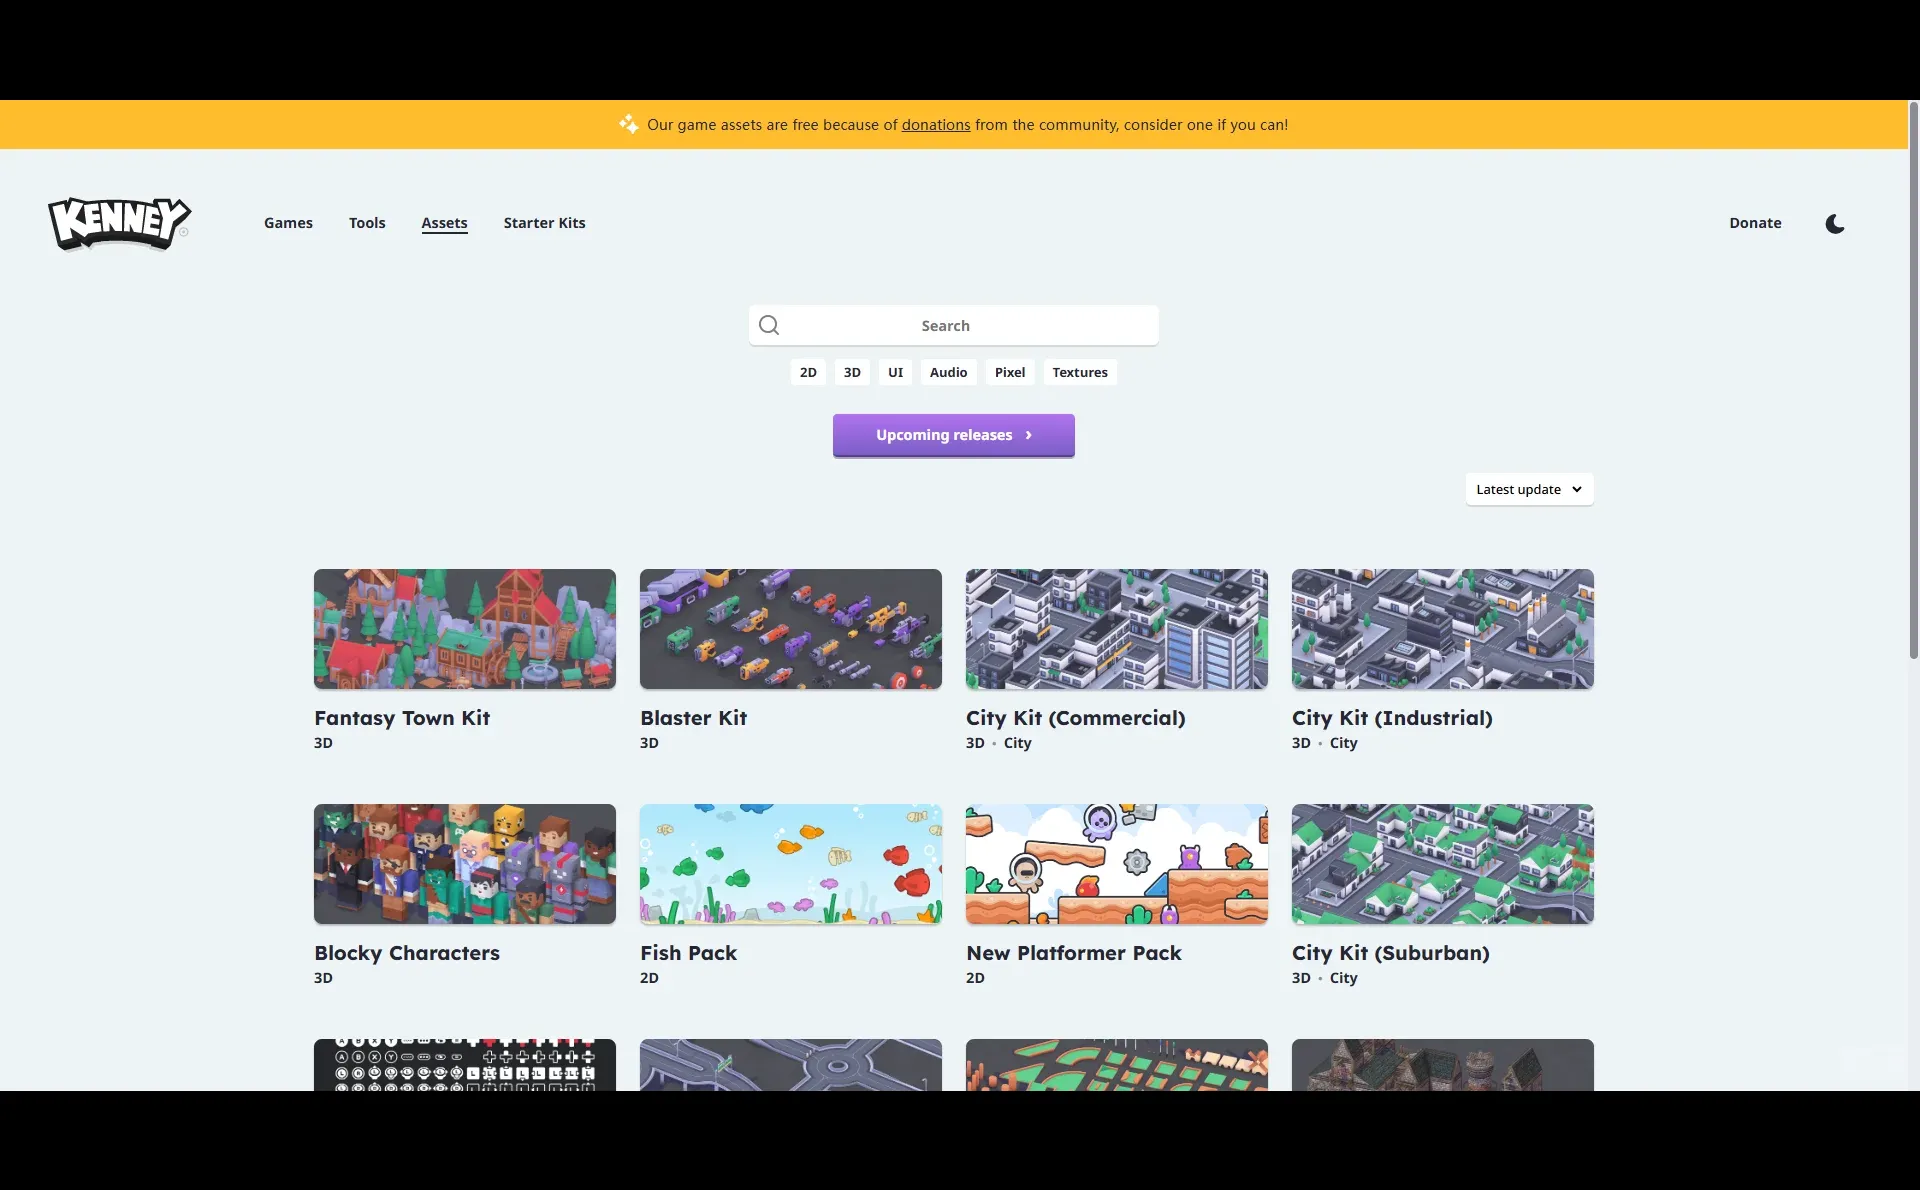The width and height of the screenshot is (1920, 1190).
Task: Open the Games menu item
Action: click(x=288, y=223)
